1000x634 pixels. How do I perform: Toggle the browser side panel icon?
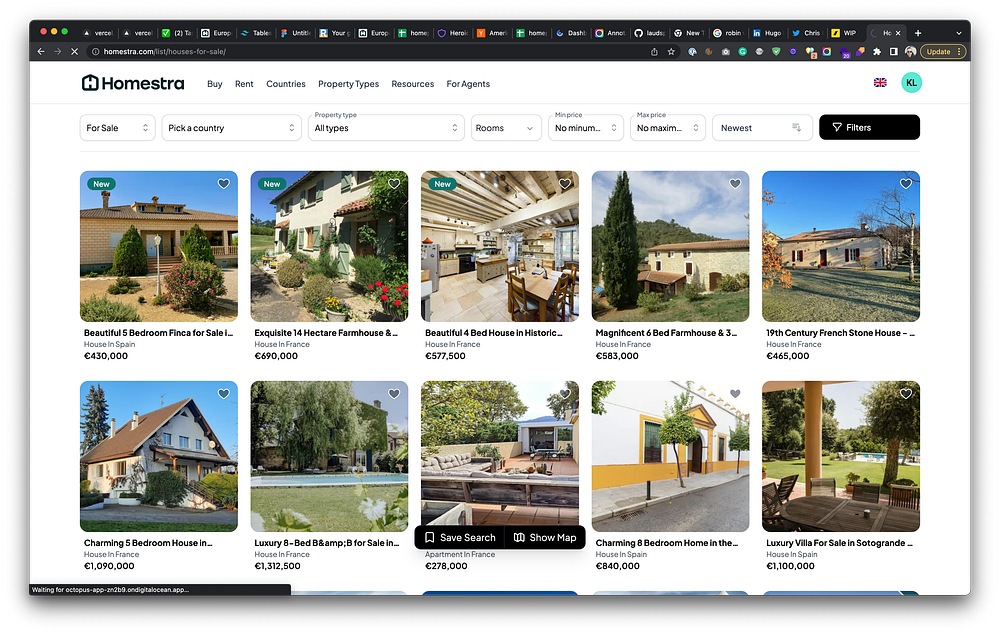(893, 52)
